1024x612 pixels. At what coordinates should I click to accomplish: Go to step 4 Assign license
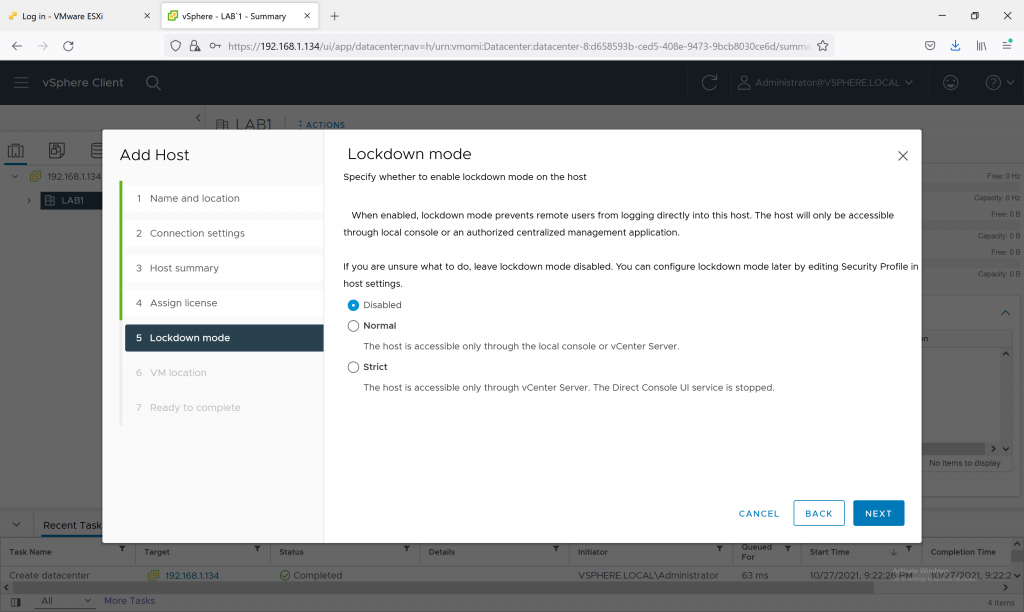[223, 303]
